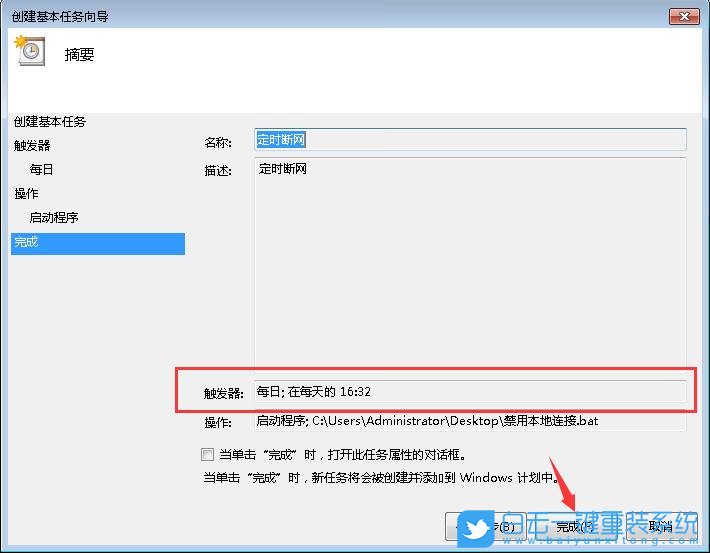The height and width of the screenshot is (553, 710).
Task: Click the note about adding task to Windows schedule
Action: click(380, 477)
